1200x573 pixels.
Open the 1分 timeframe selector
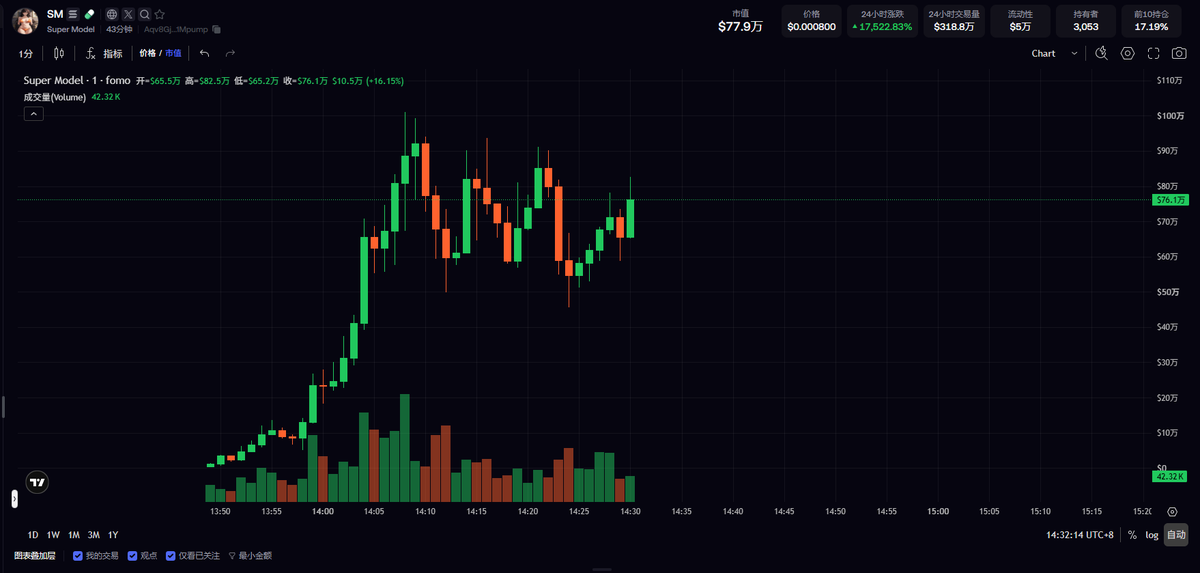[26, 53]
